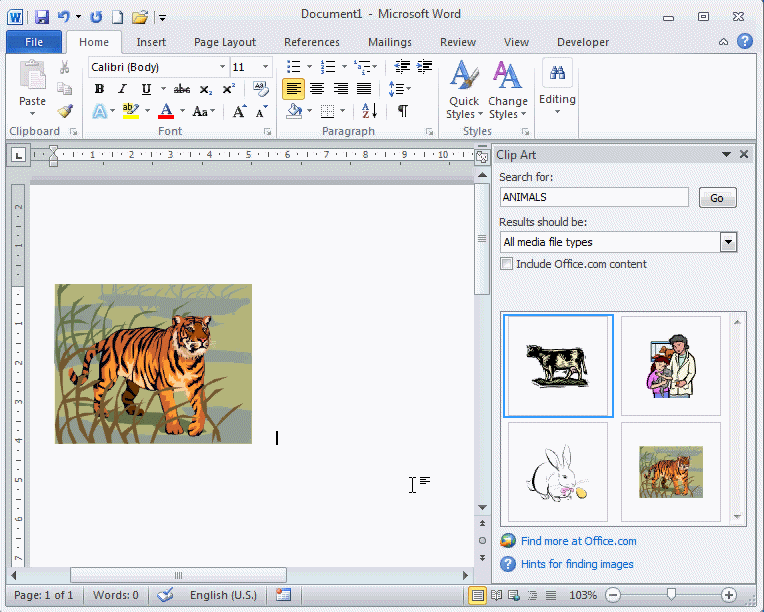
Task: Open the Page Layout tab
Action: click(225, 42)
